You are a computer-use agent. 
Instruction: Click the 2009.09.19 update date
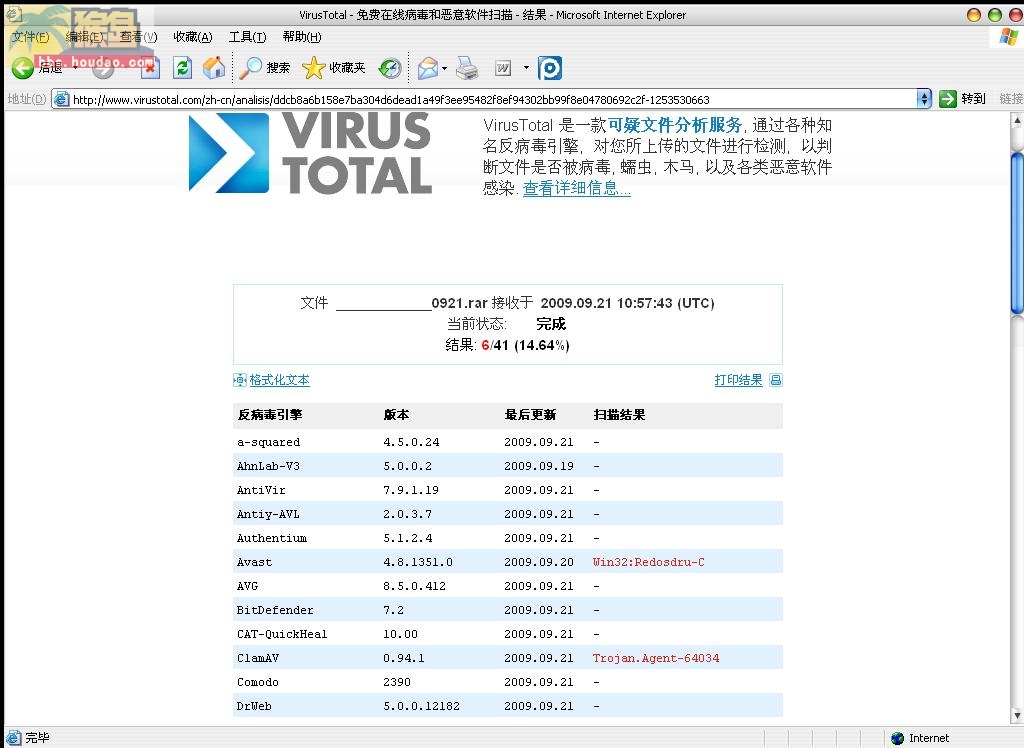coord(539,466)
